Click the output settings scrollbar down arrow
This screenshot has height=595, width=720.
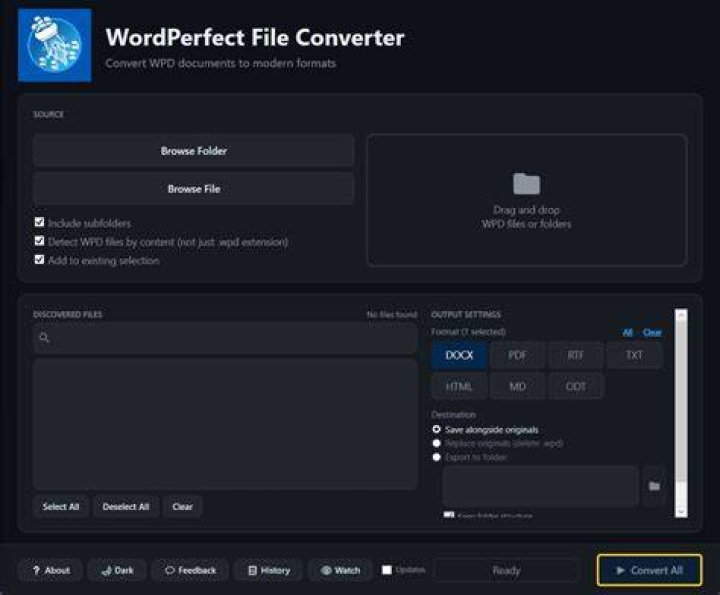(x=681, y=511)
